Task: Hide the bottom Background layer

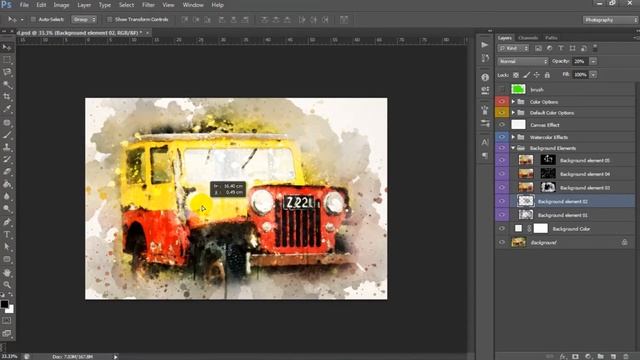Action: coord(502,242)
